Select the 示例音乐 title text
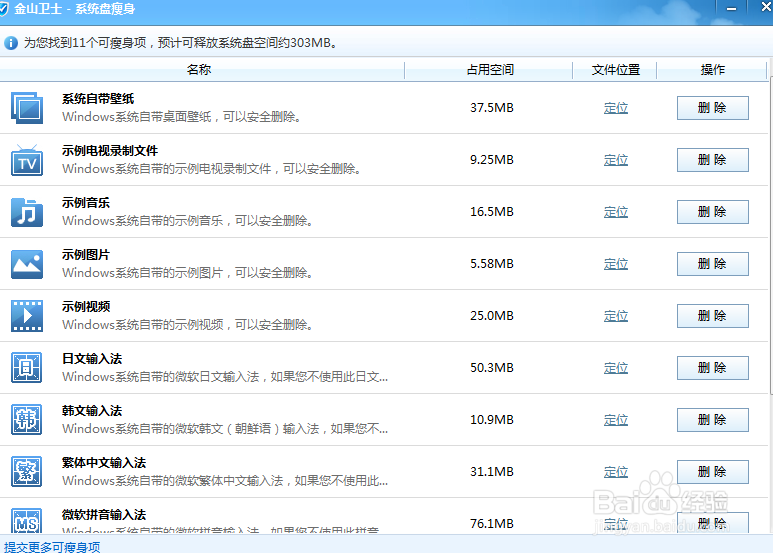Image resolution: width=773 pixels, height=553 pixels. 86,203
